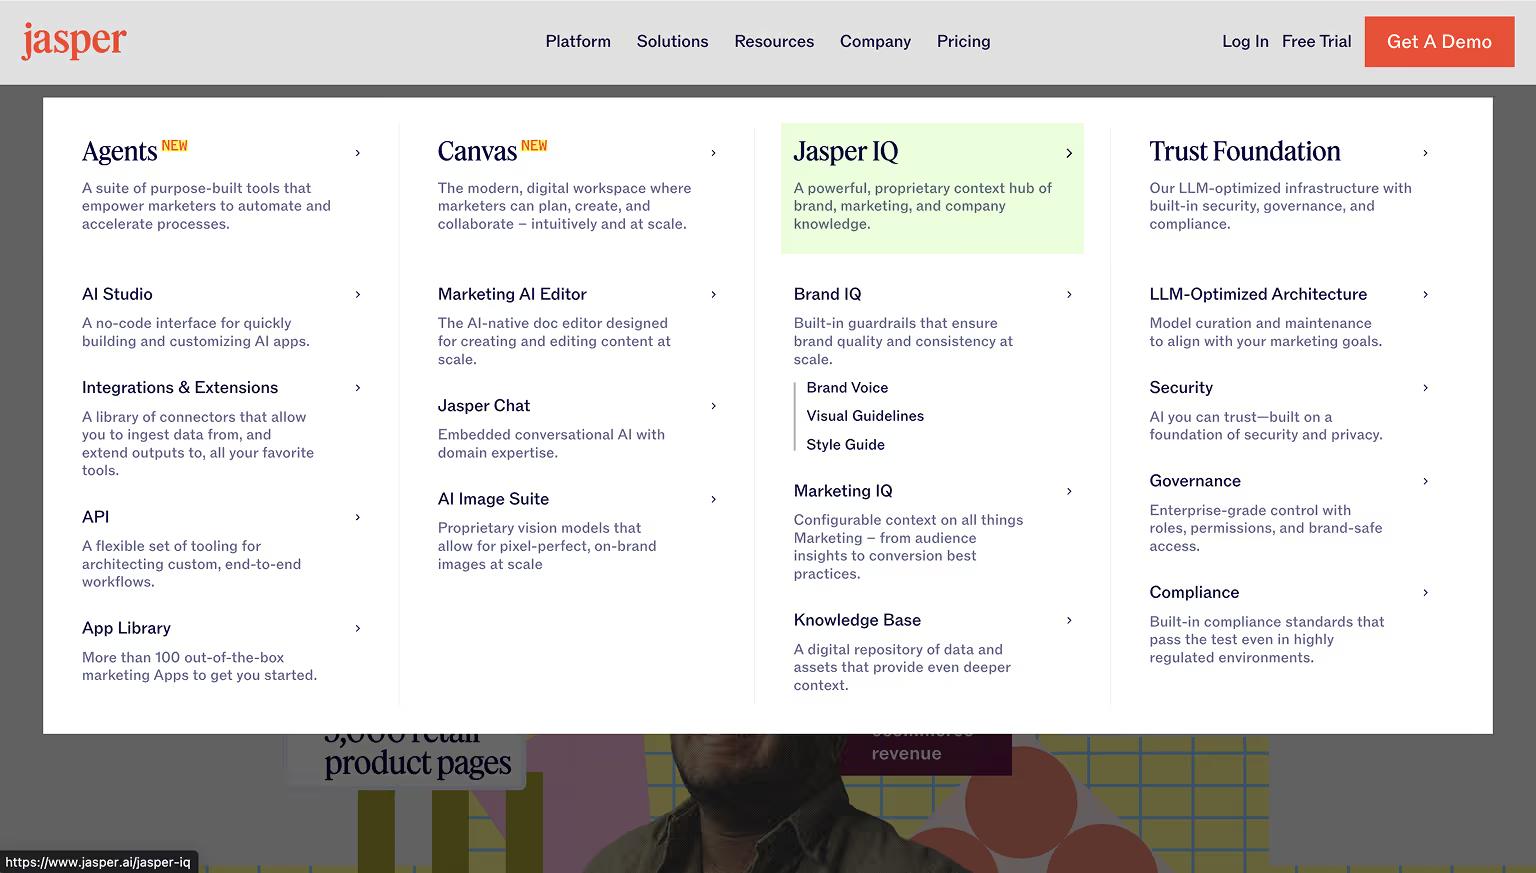Click the arrow beside AI Studio
This screenshot has width=1536, height=873.
(x=358, y=294)
